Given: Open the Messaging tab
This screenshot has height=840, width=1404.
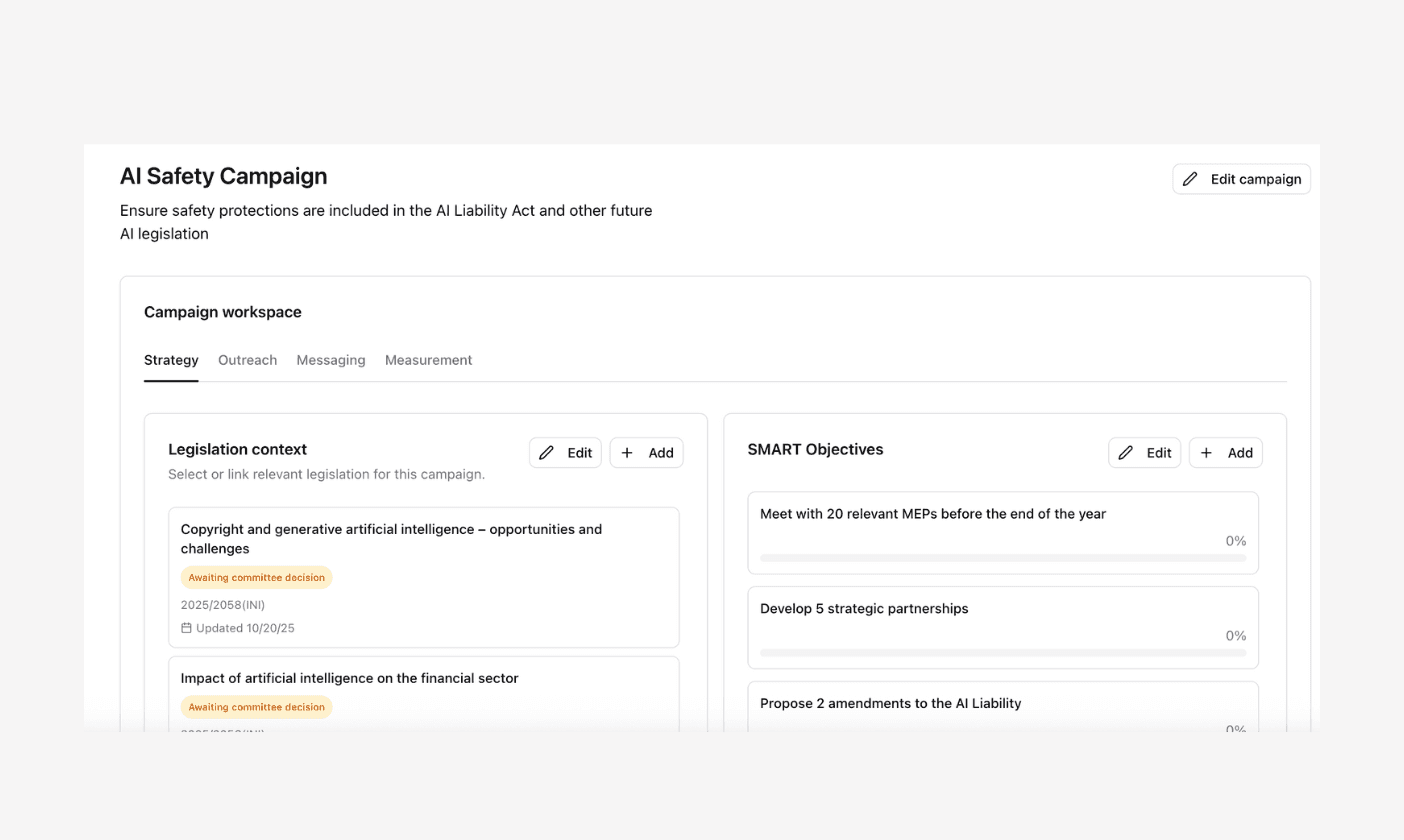Looking at the screenshot, I should click(x=331, y=360).
